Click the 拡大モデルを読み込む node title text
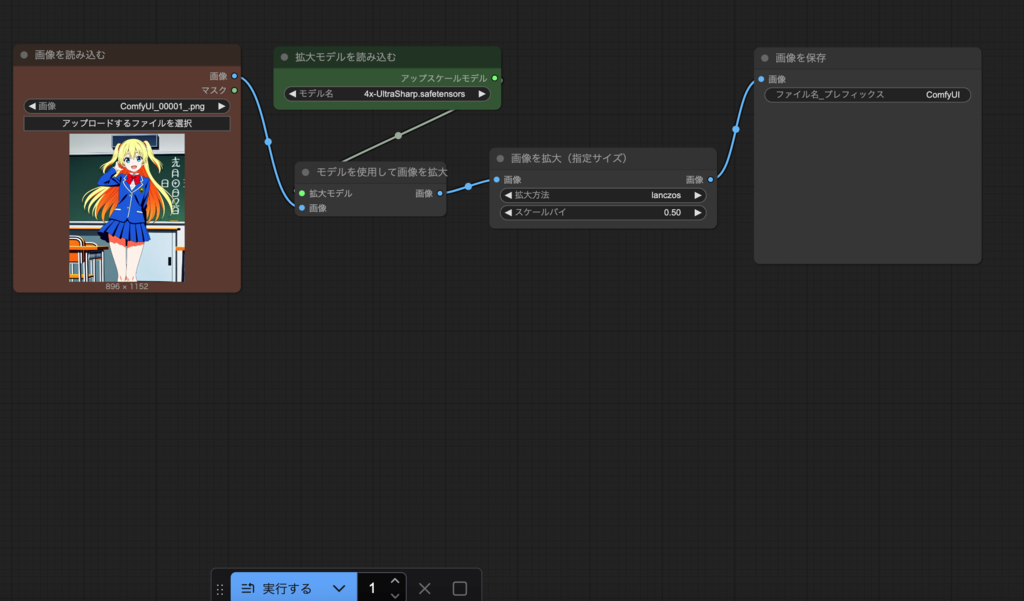This screenshot has height=601, width=1024. [x=345, y=57]
